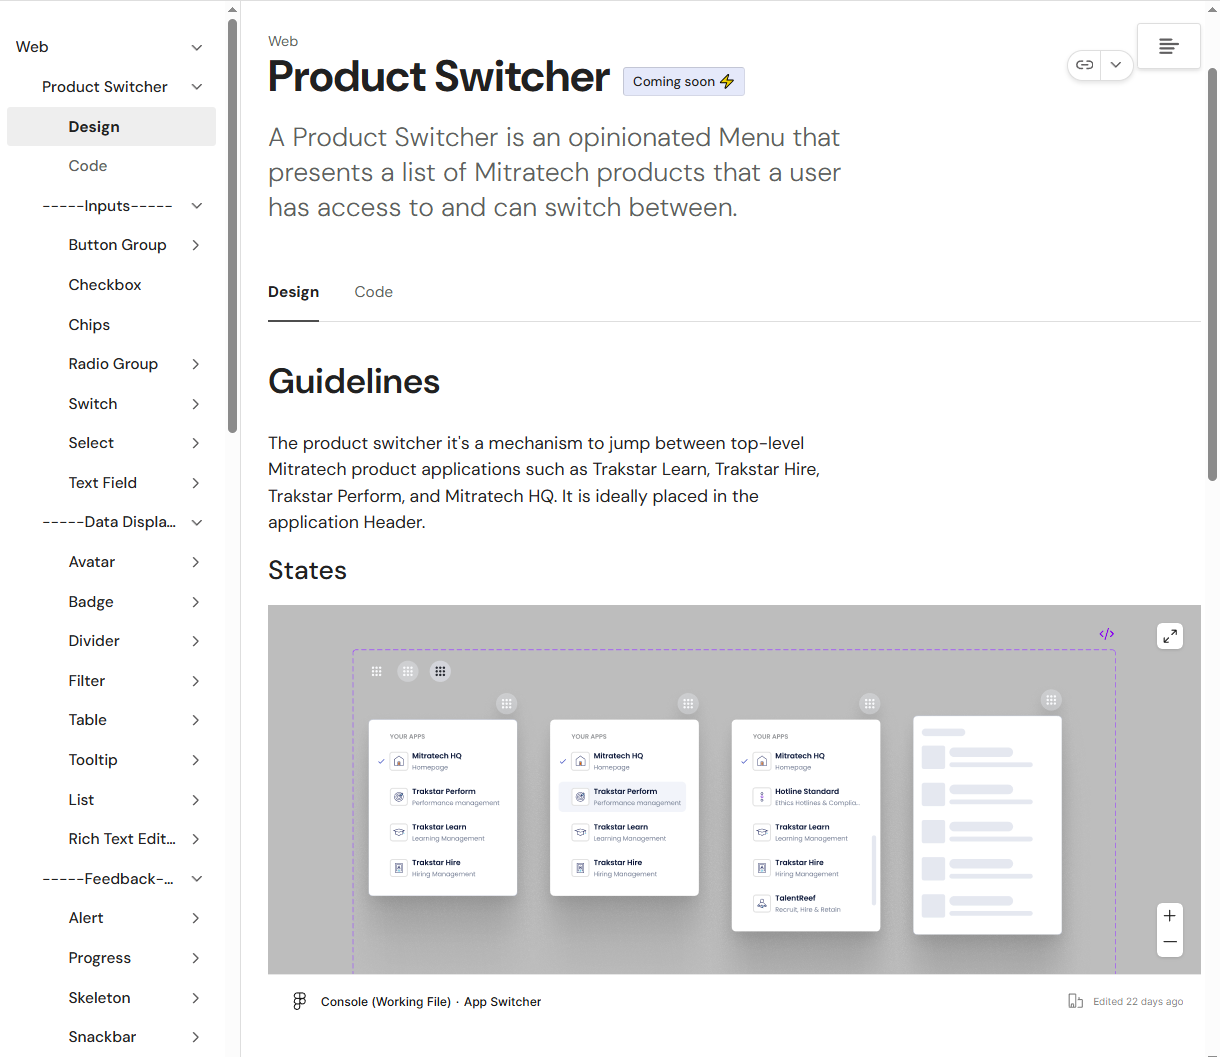Zoom in with the plus button

pos(1170,915)
